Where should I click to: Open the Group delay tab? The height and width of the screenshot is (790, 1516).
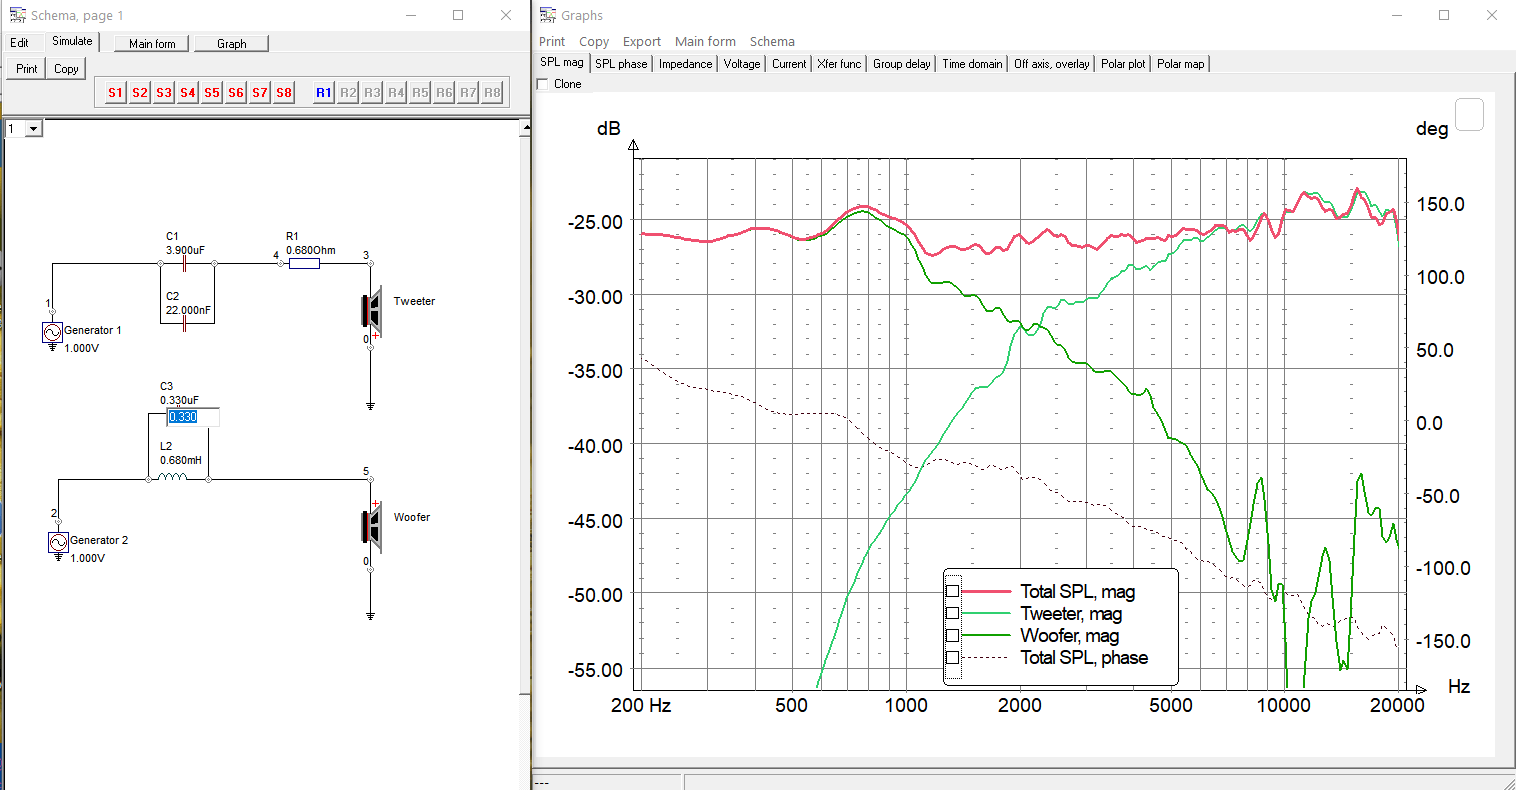pos(902,64)
